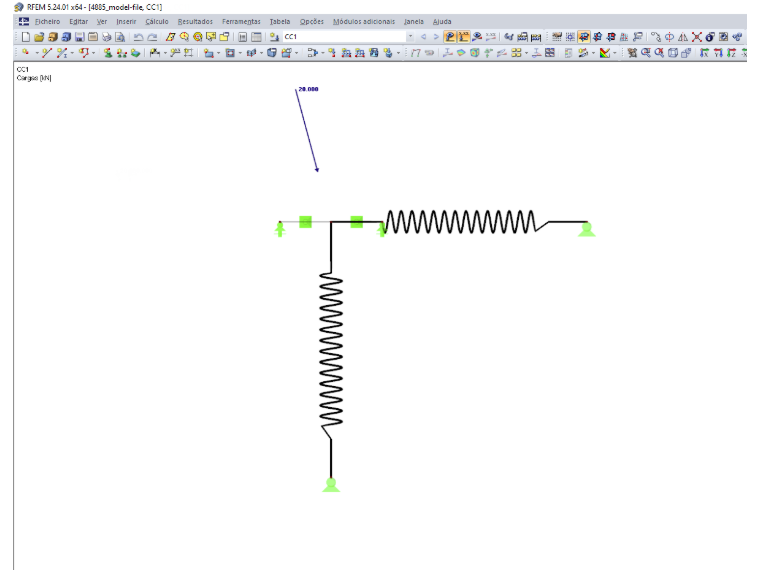
Task: Select the right-end green nodal support
Action: [586, 229]
